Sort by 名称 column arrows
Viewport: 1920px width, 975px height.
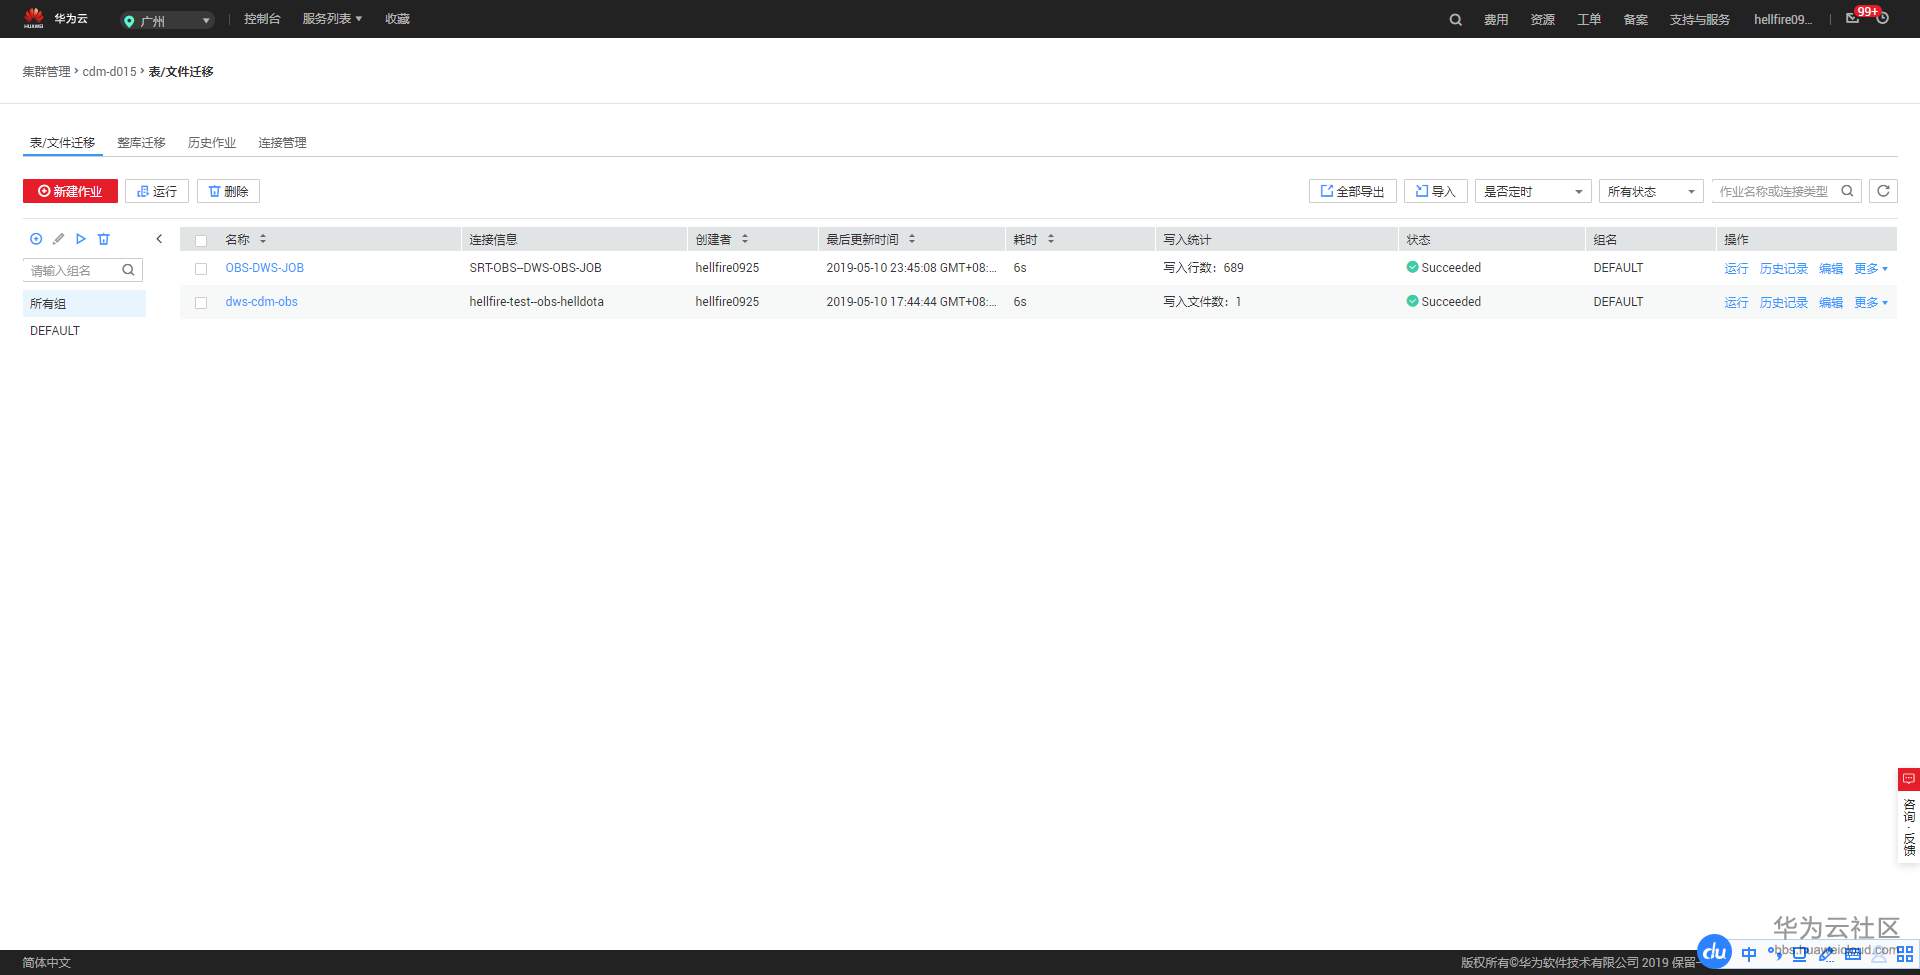click(263, 239)
